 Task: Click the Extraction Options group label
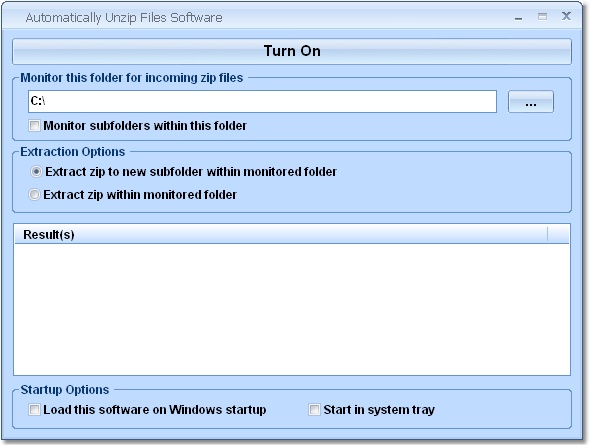click(x=73, y=152)
